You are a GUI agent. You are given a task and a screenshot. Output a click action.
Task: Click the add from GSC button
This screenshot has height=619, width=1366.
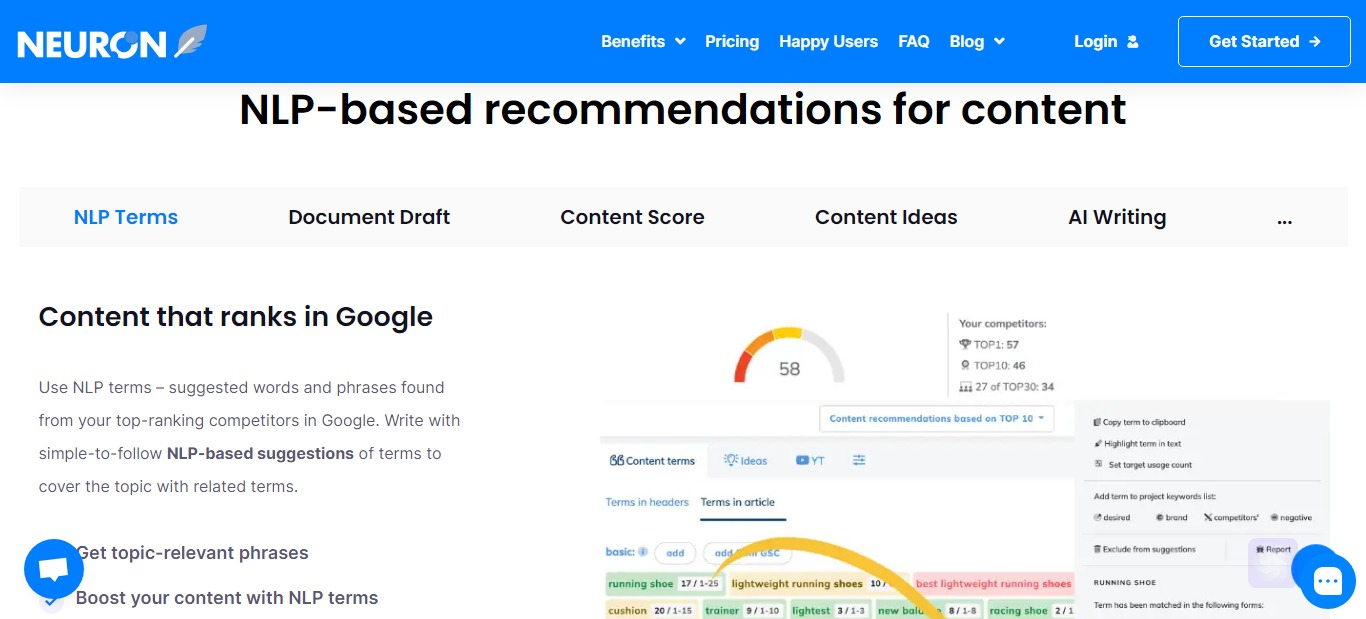pos(747,553)
